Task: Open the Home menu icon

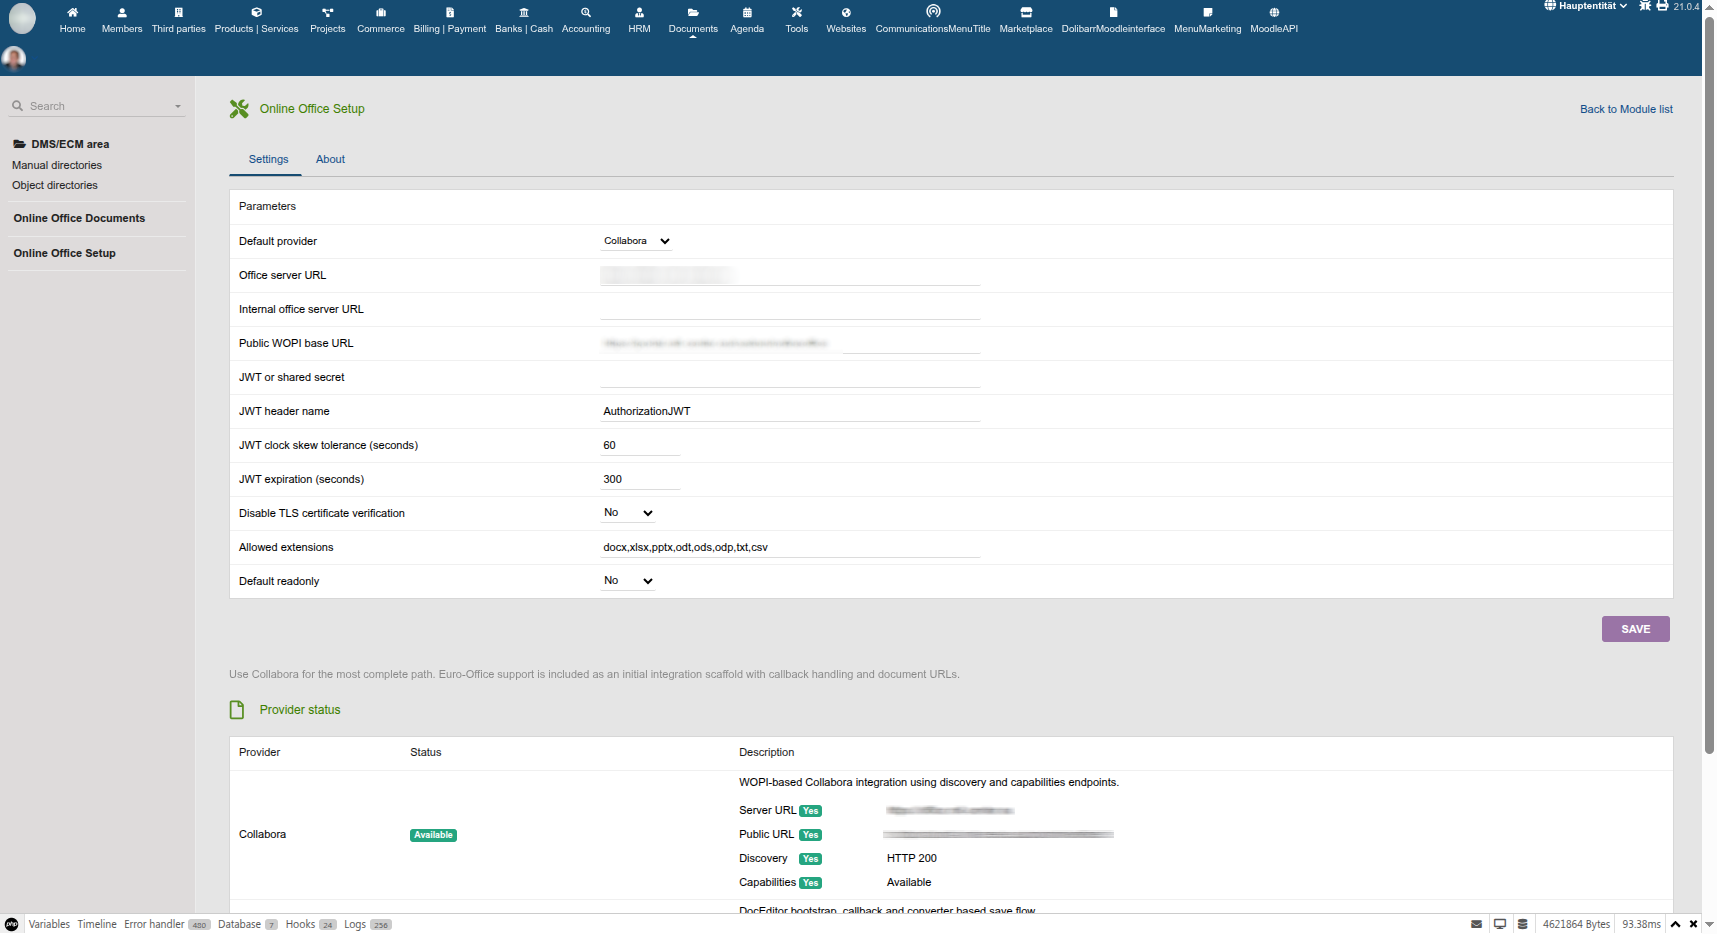Action: (x=72, y=13)
